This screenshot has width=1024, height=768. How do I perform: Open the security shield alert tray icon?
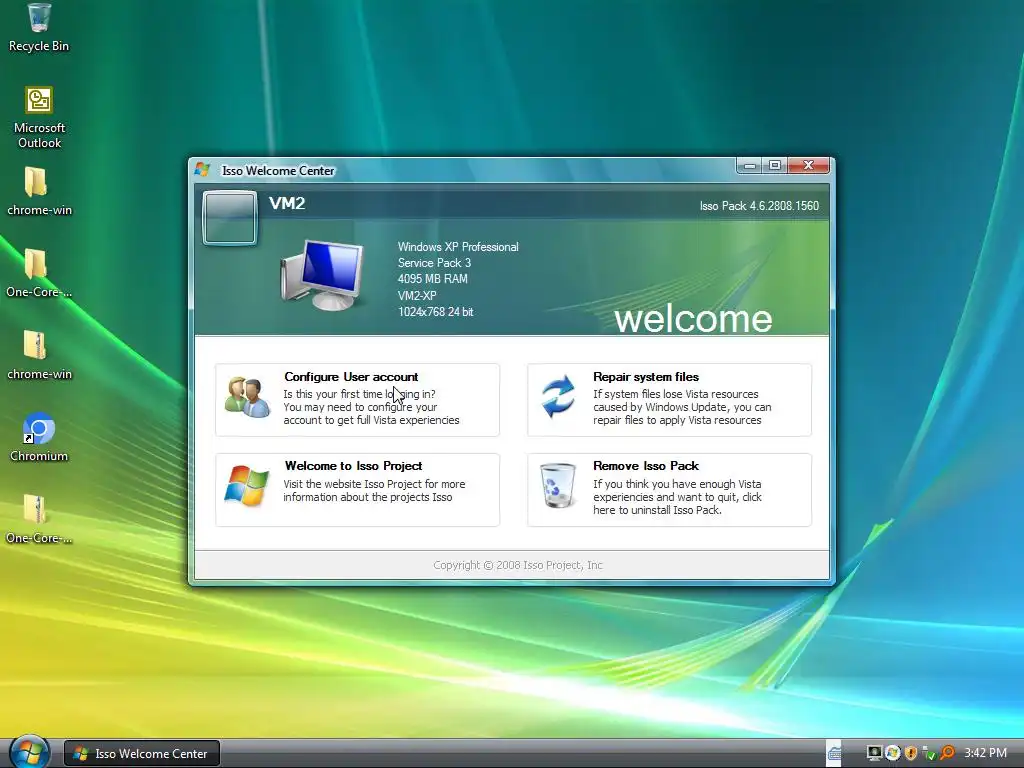coord(910,753)
